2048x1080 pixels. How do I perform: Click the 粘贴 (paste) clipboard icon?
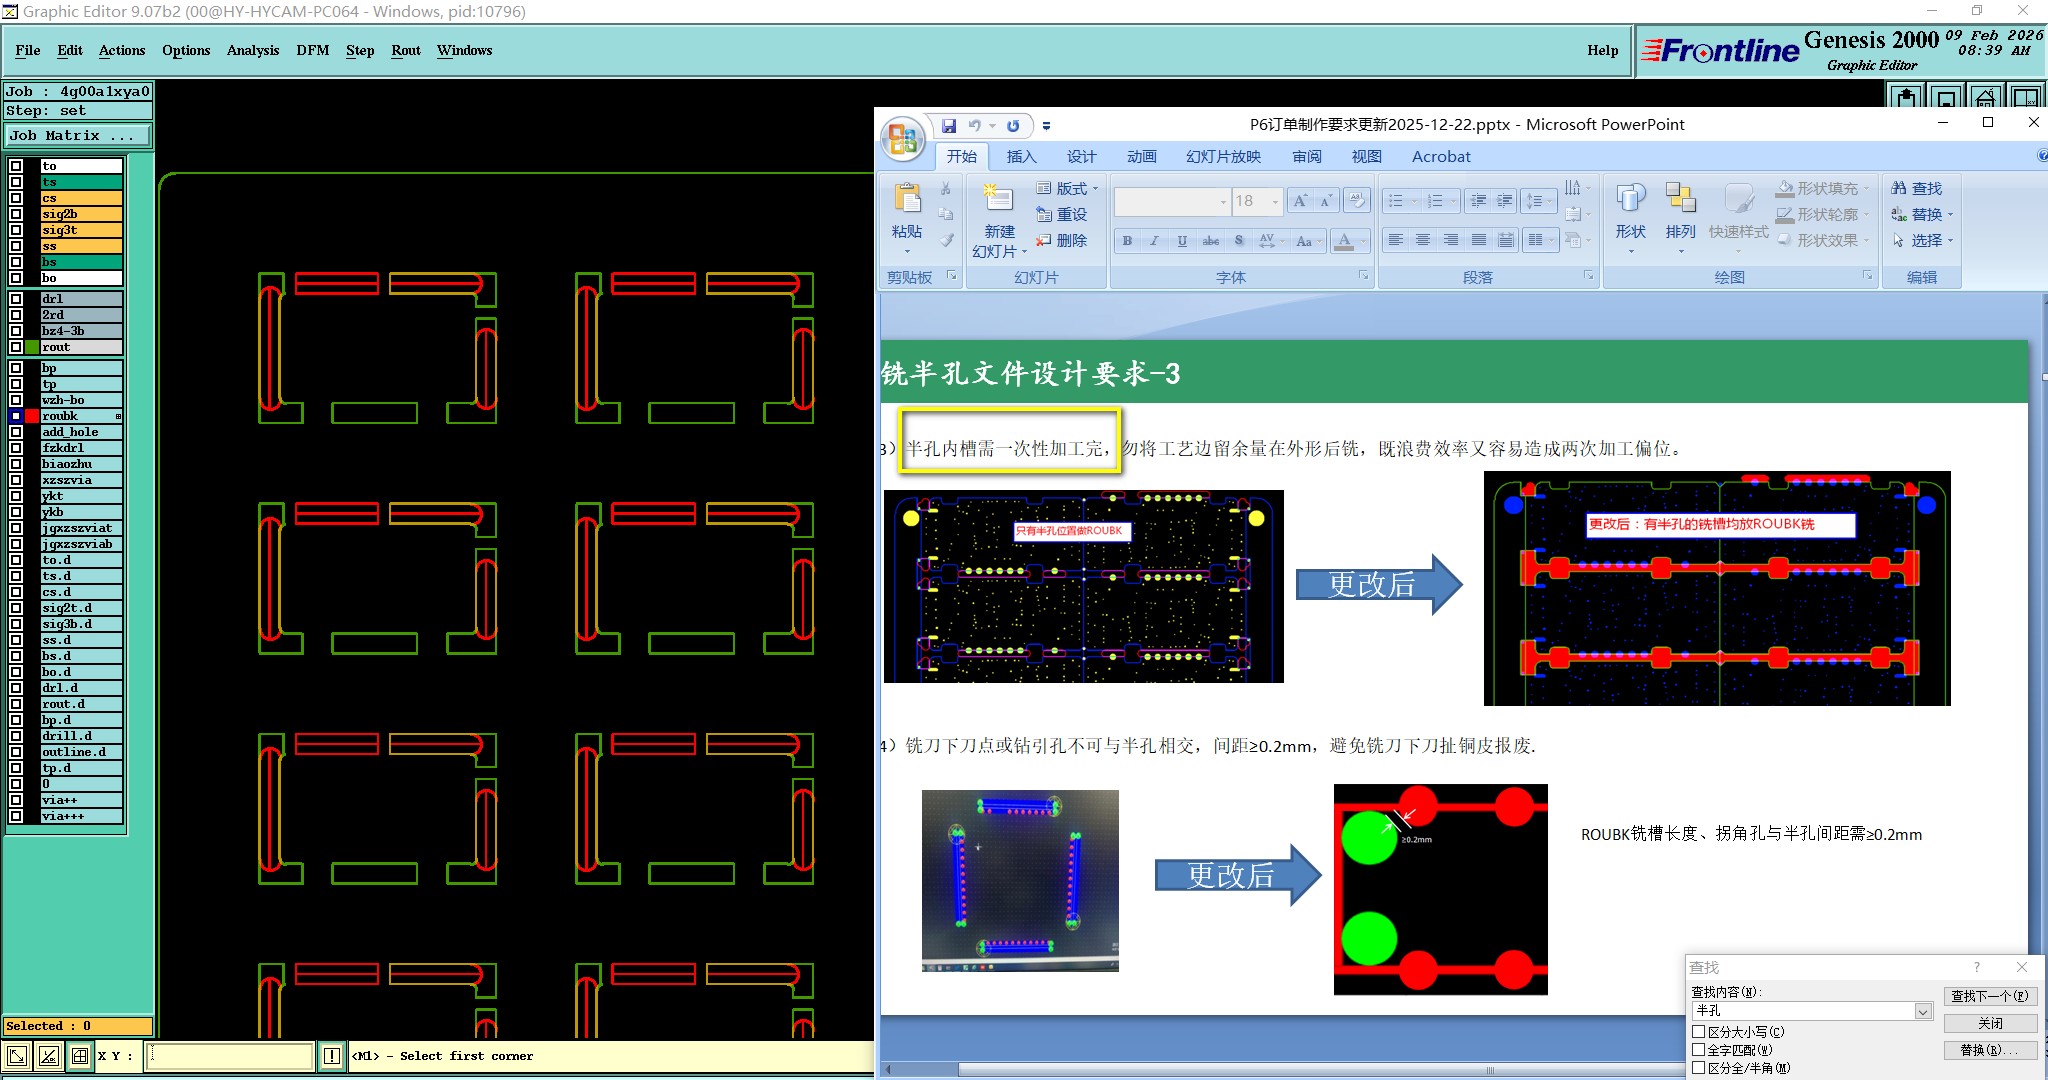click(x=907, y=199)
